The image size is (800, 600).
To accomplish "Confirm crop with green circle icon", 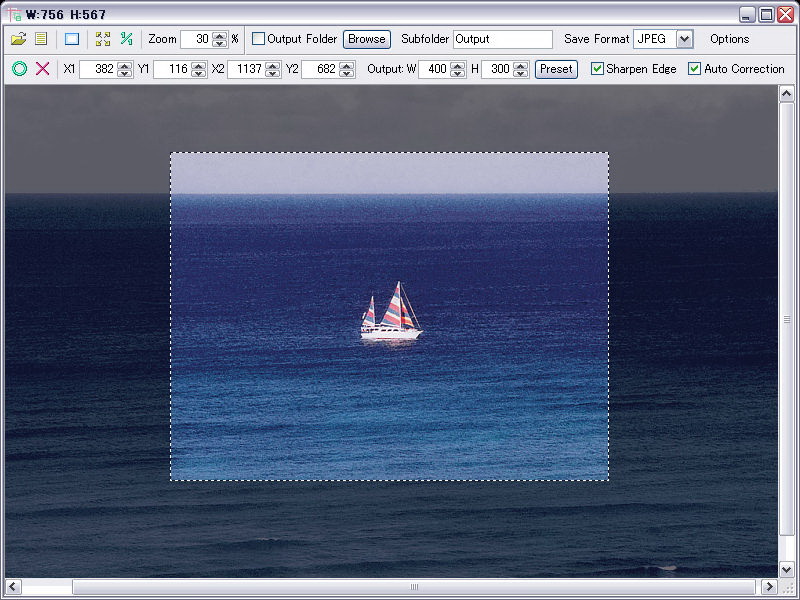I will tap(19, 69).
